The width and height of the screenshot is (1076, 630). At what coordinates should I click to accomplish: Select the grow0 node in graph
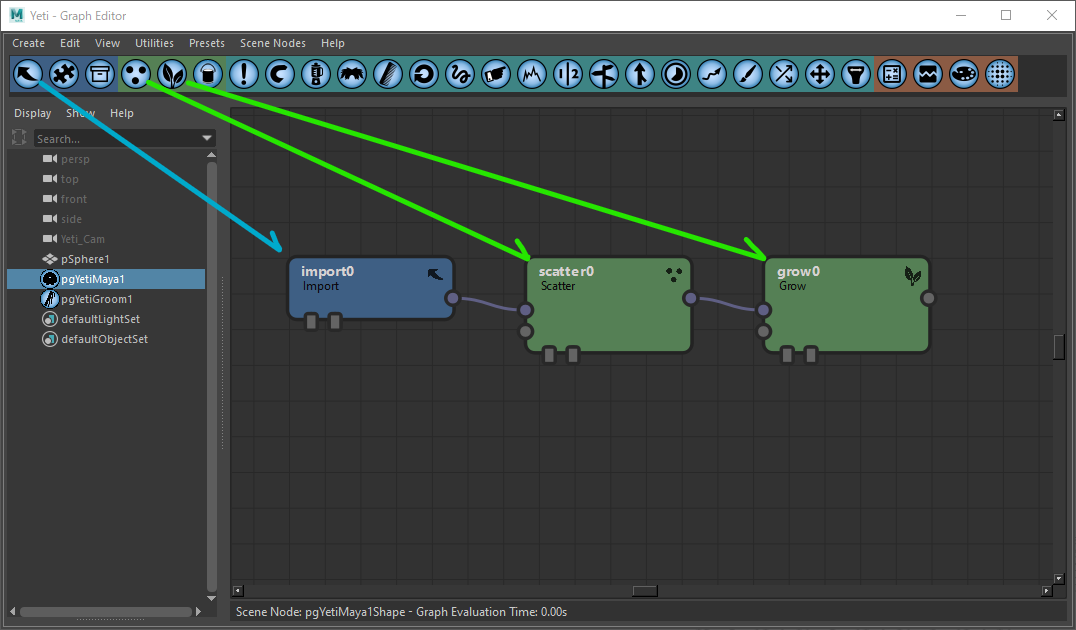(x=847, y=305)
